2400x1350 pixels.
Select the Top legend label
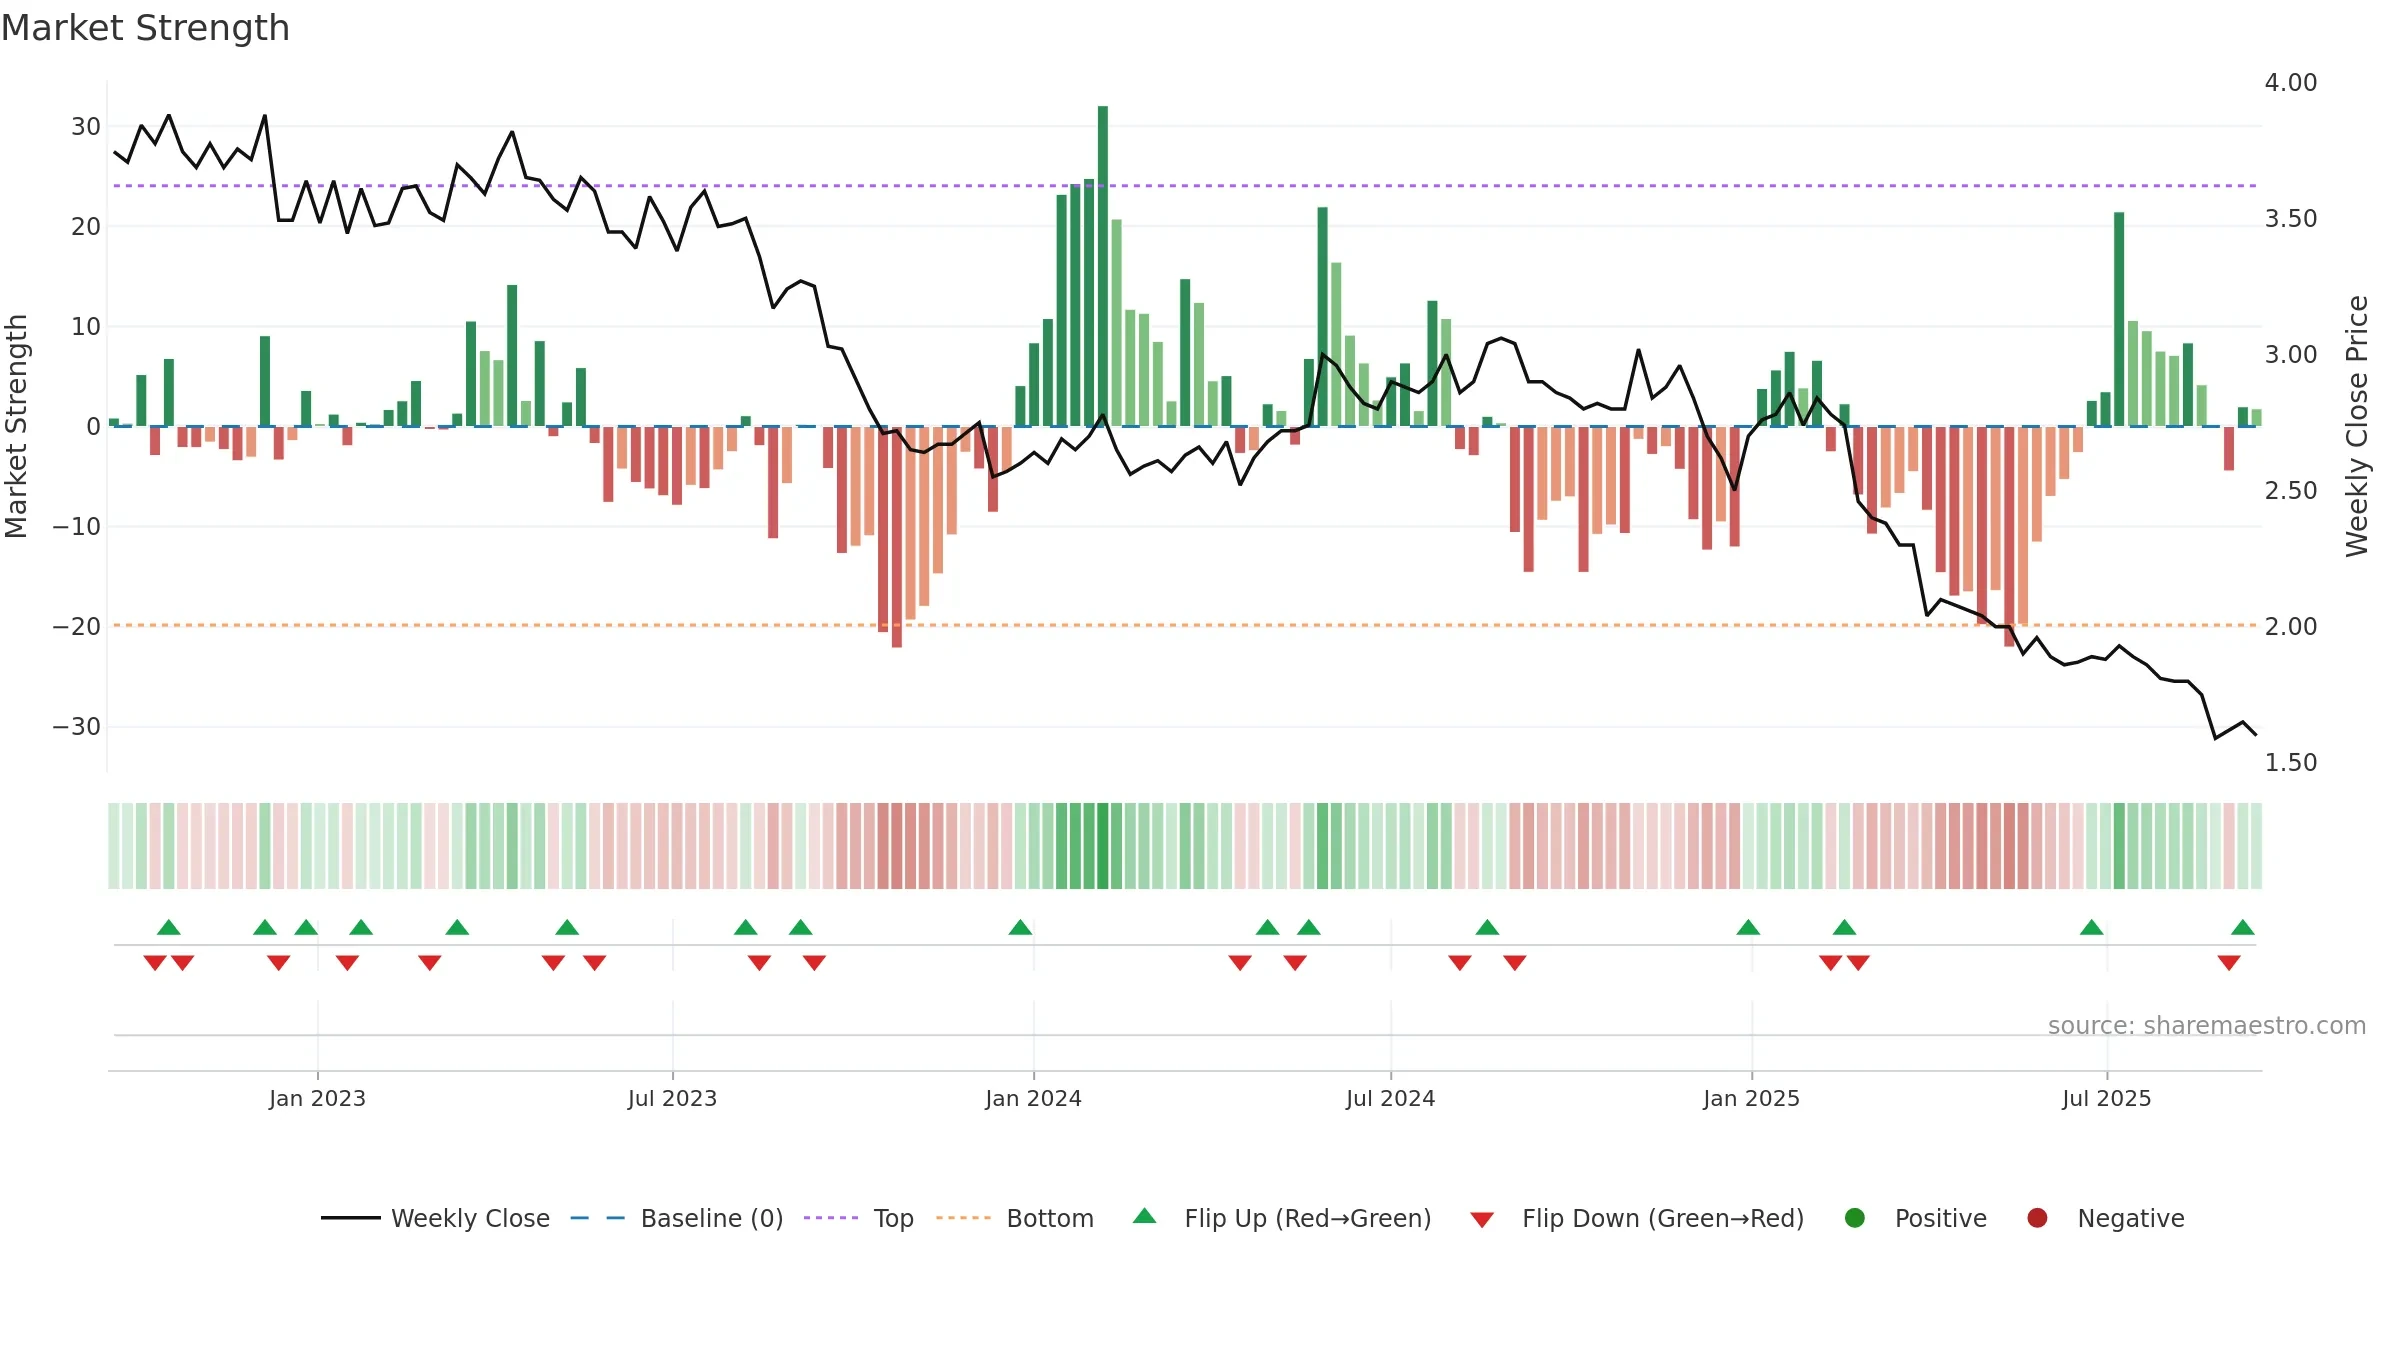893,1218
